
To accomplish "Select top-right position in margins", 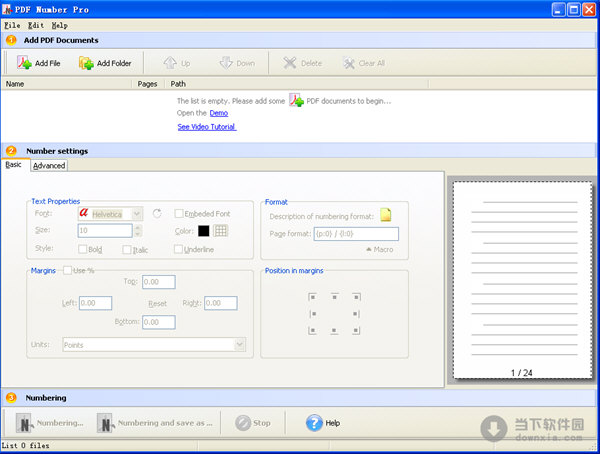I will point(356,297).
